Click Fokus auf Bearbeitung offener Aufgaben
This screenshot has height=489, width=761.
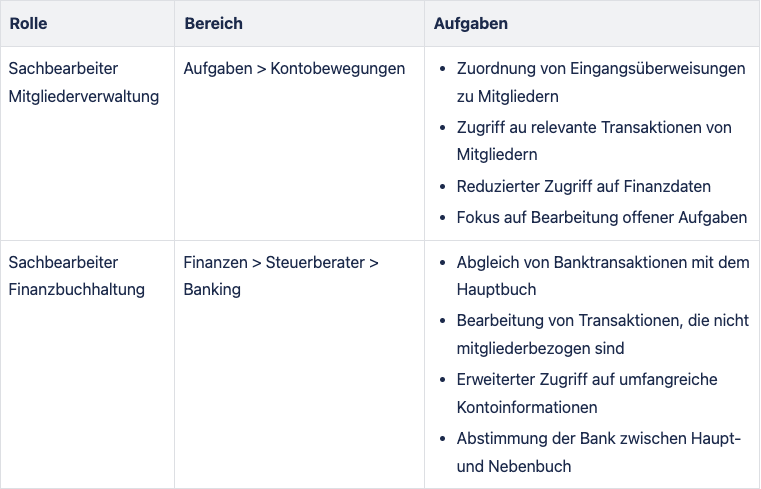click(602, 217)
